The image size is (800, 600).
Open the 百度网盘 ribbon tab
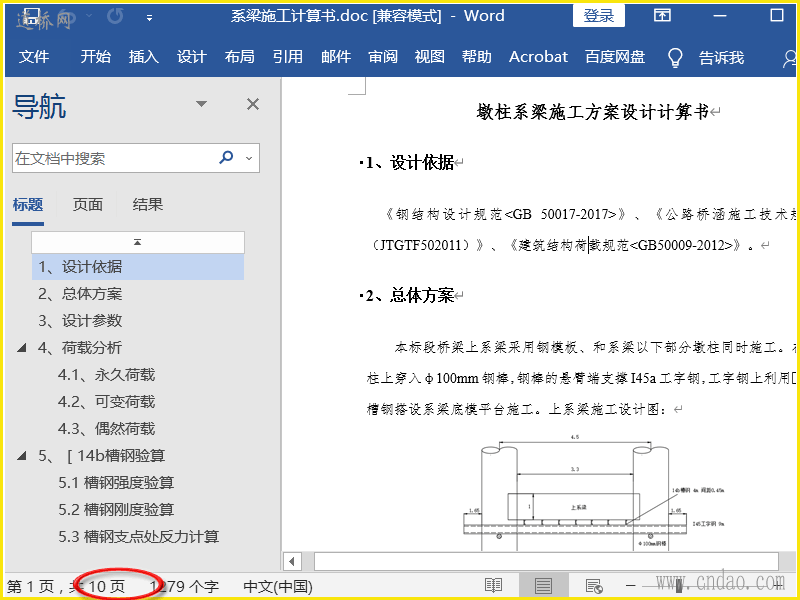coord(615,57)
